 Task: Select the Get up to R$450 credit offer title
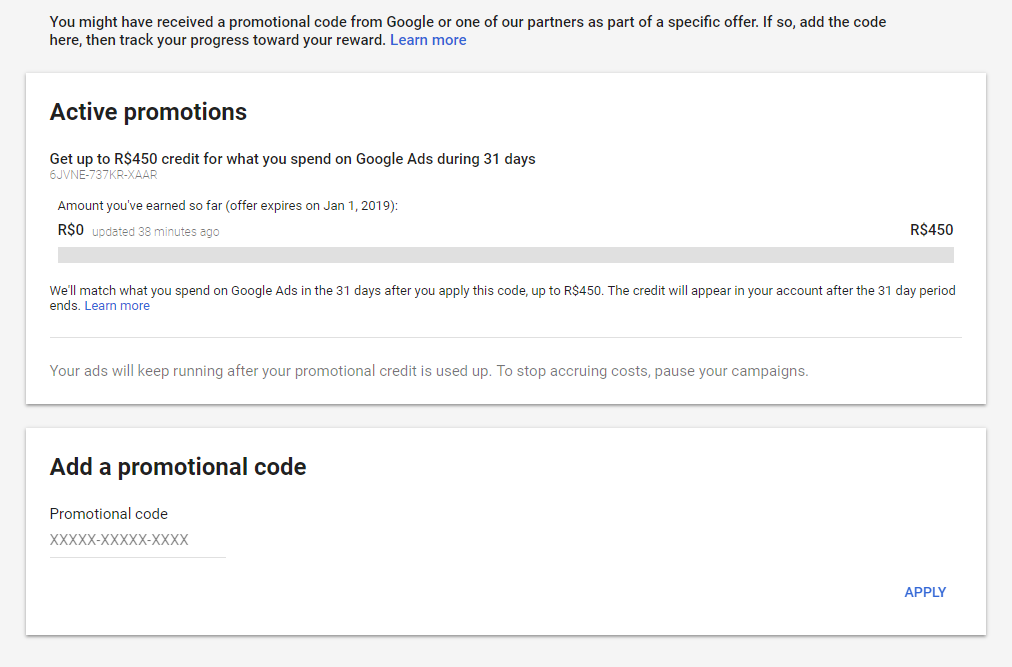point(292,159)
